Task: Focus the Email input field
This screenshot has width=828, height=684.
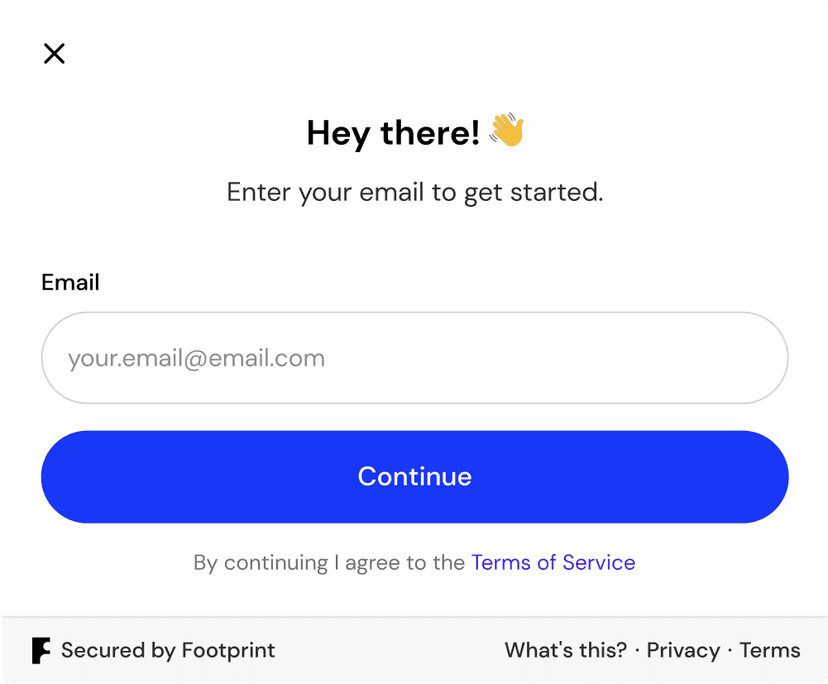Action: [415, 358]
